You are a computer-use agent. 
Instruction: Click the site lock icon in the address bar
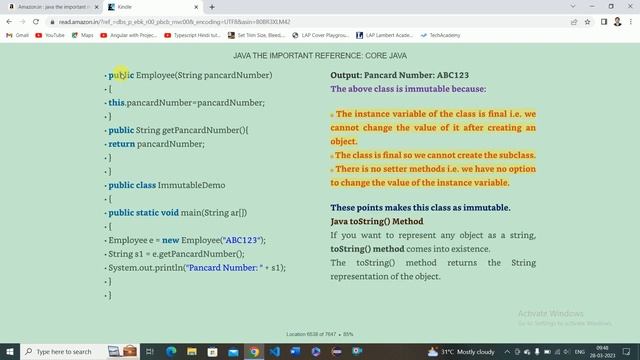(52, 22)
